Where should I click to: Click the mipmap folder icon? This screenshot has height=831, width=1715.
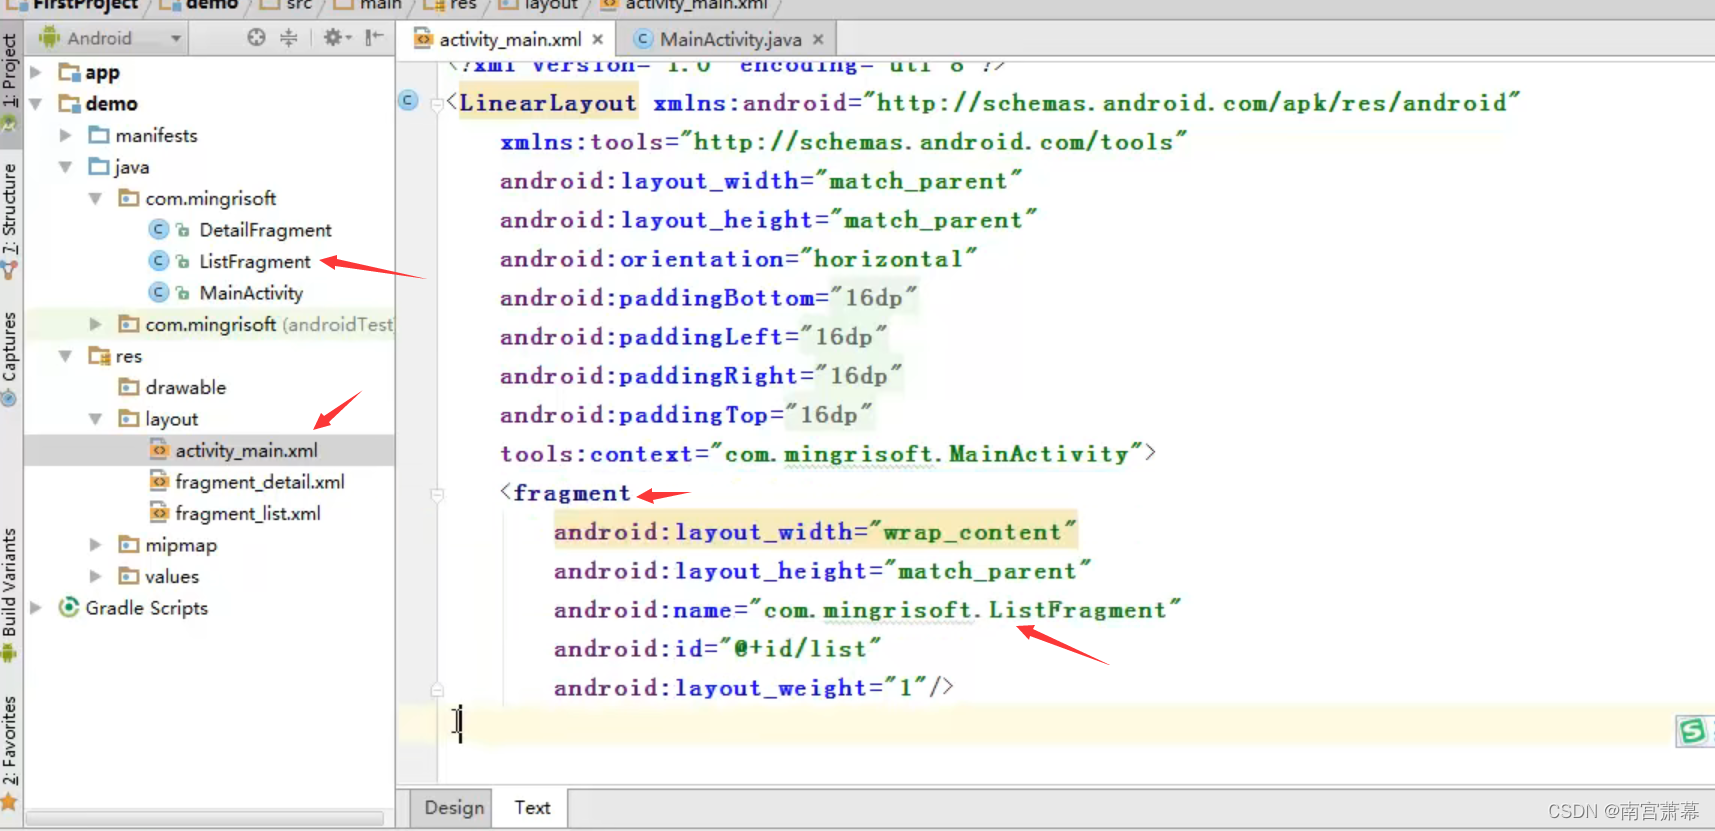(128, 545)
